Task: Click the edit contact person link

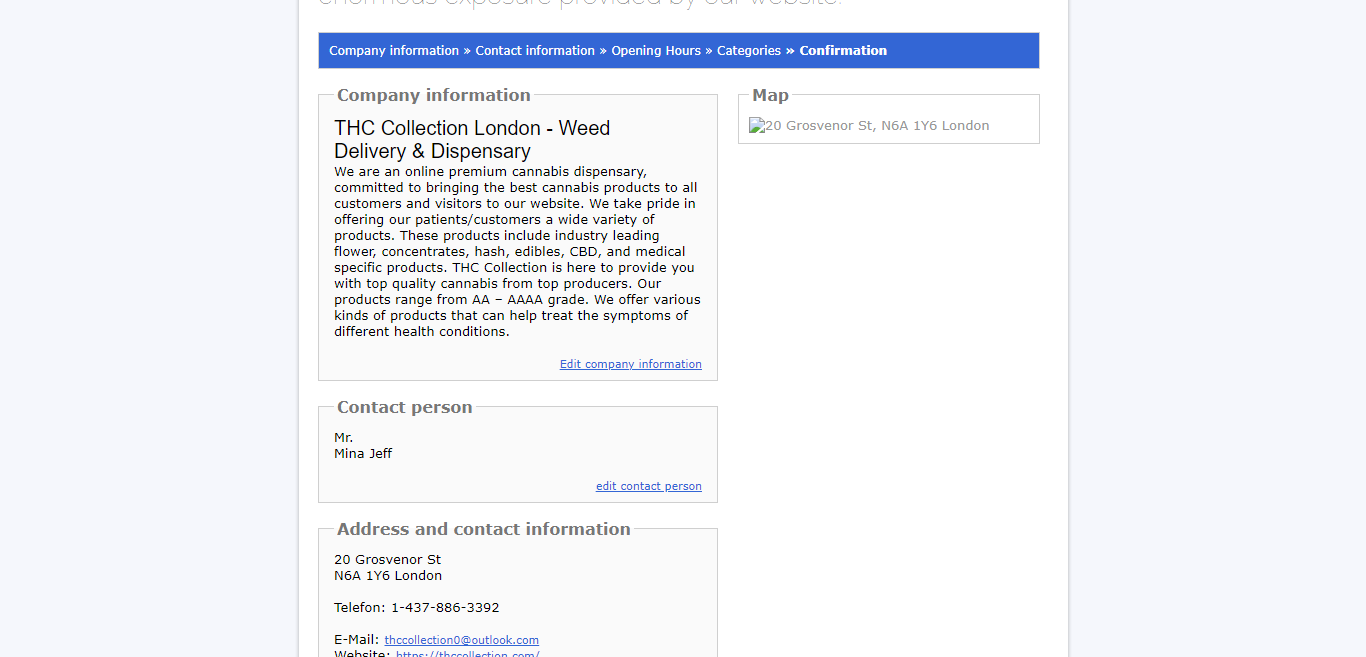Action: click(648, 487)
